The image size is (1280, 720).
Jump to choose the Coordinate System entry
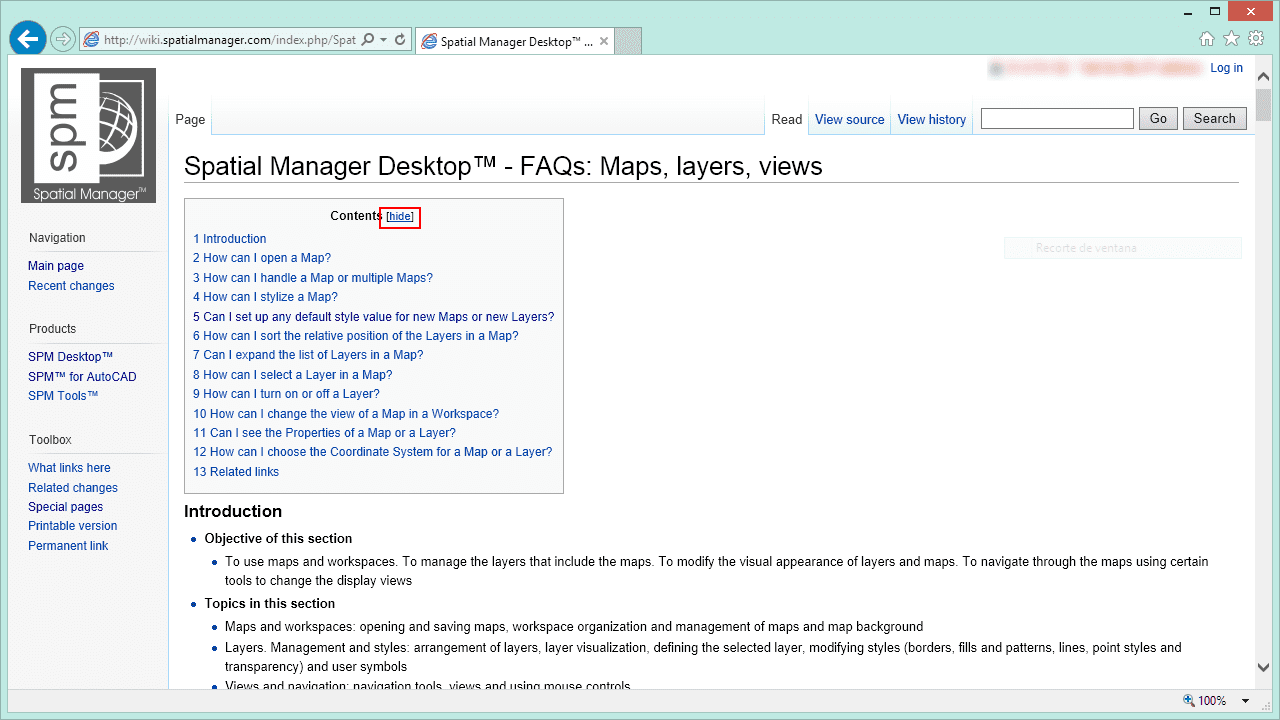[x=372, y=452]
